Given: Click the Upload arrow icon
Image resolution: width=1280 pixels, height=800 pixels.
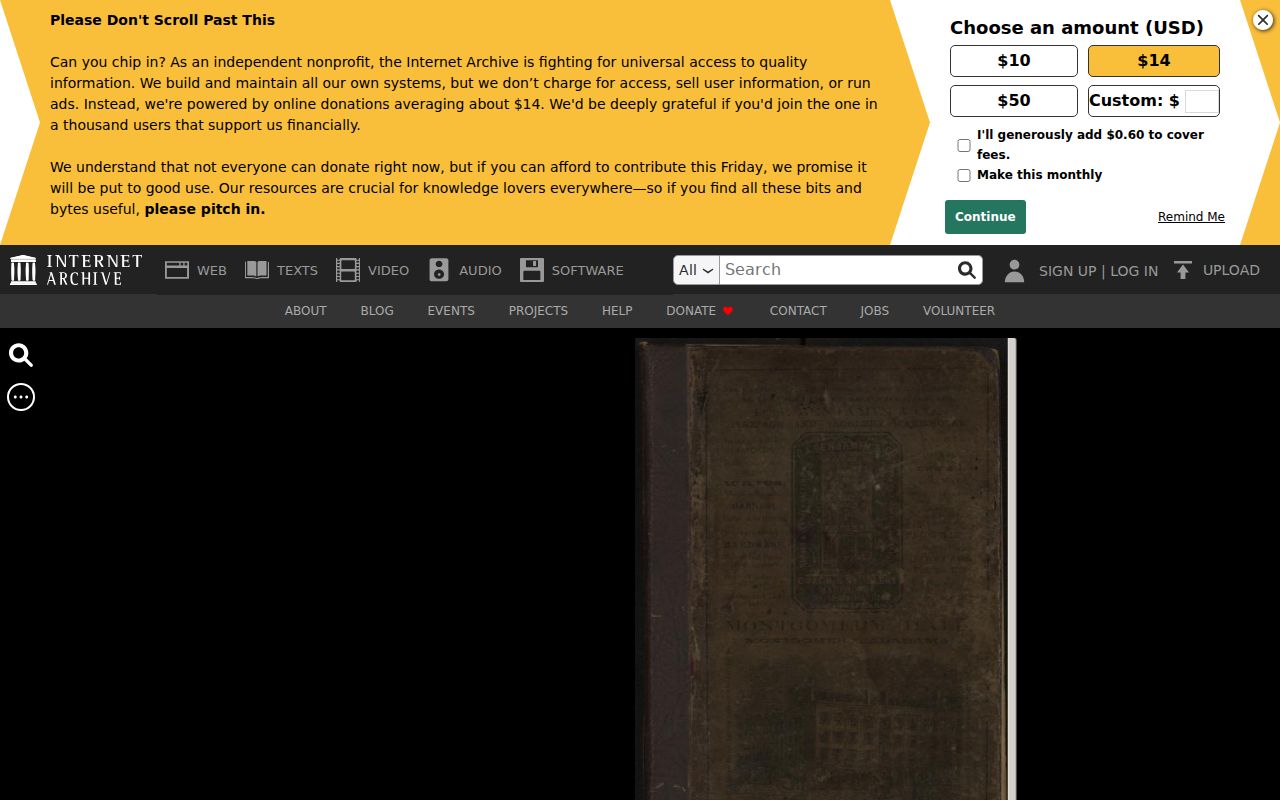Looking at the screenshot, I should coord(1183,270).
